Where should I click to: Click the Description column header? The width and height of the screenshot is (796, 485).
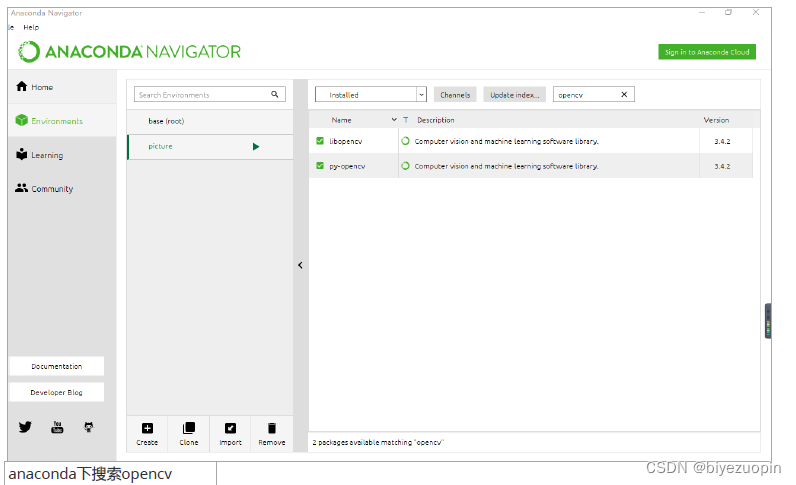point(436,120)
